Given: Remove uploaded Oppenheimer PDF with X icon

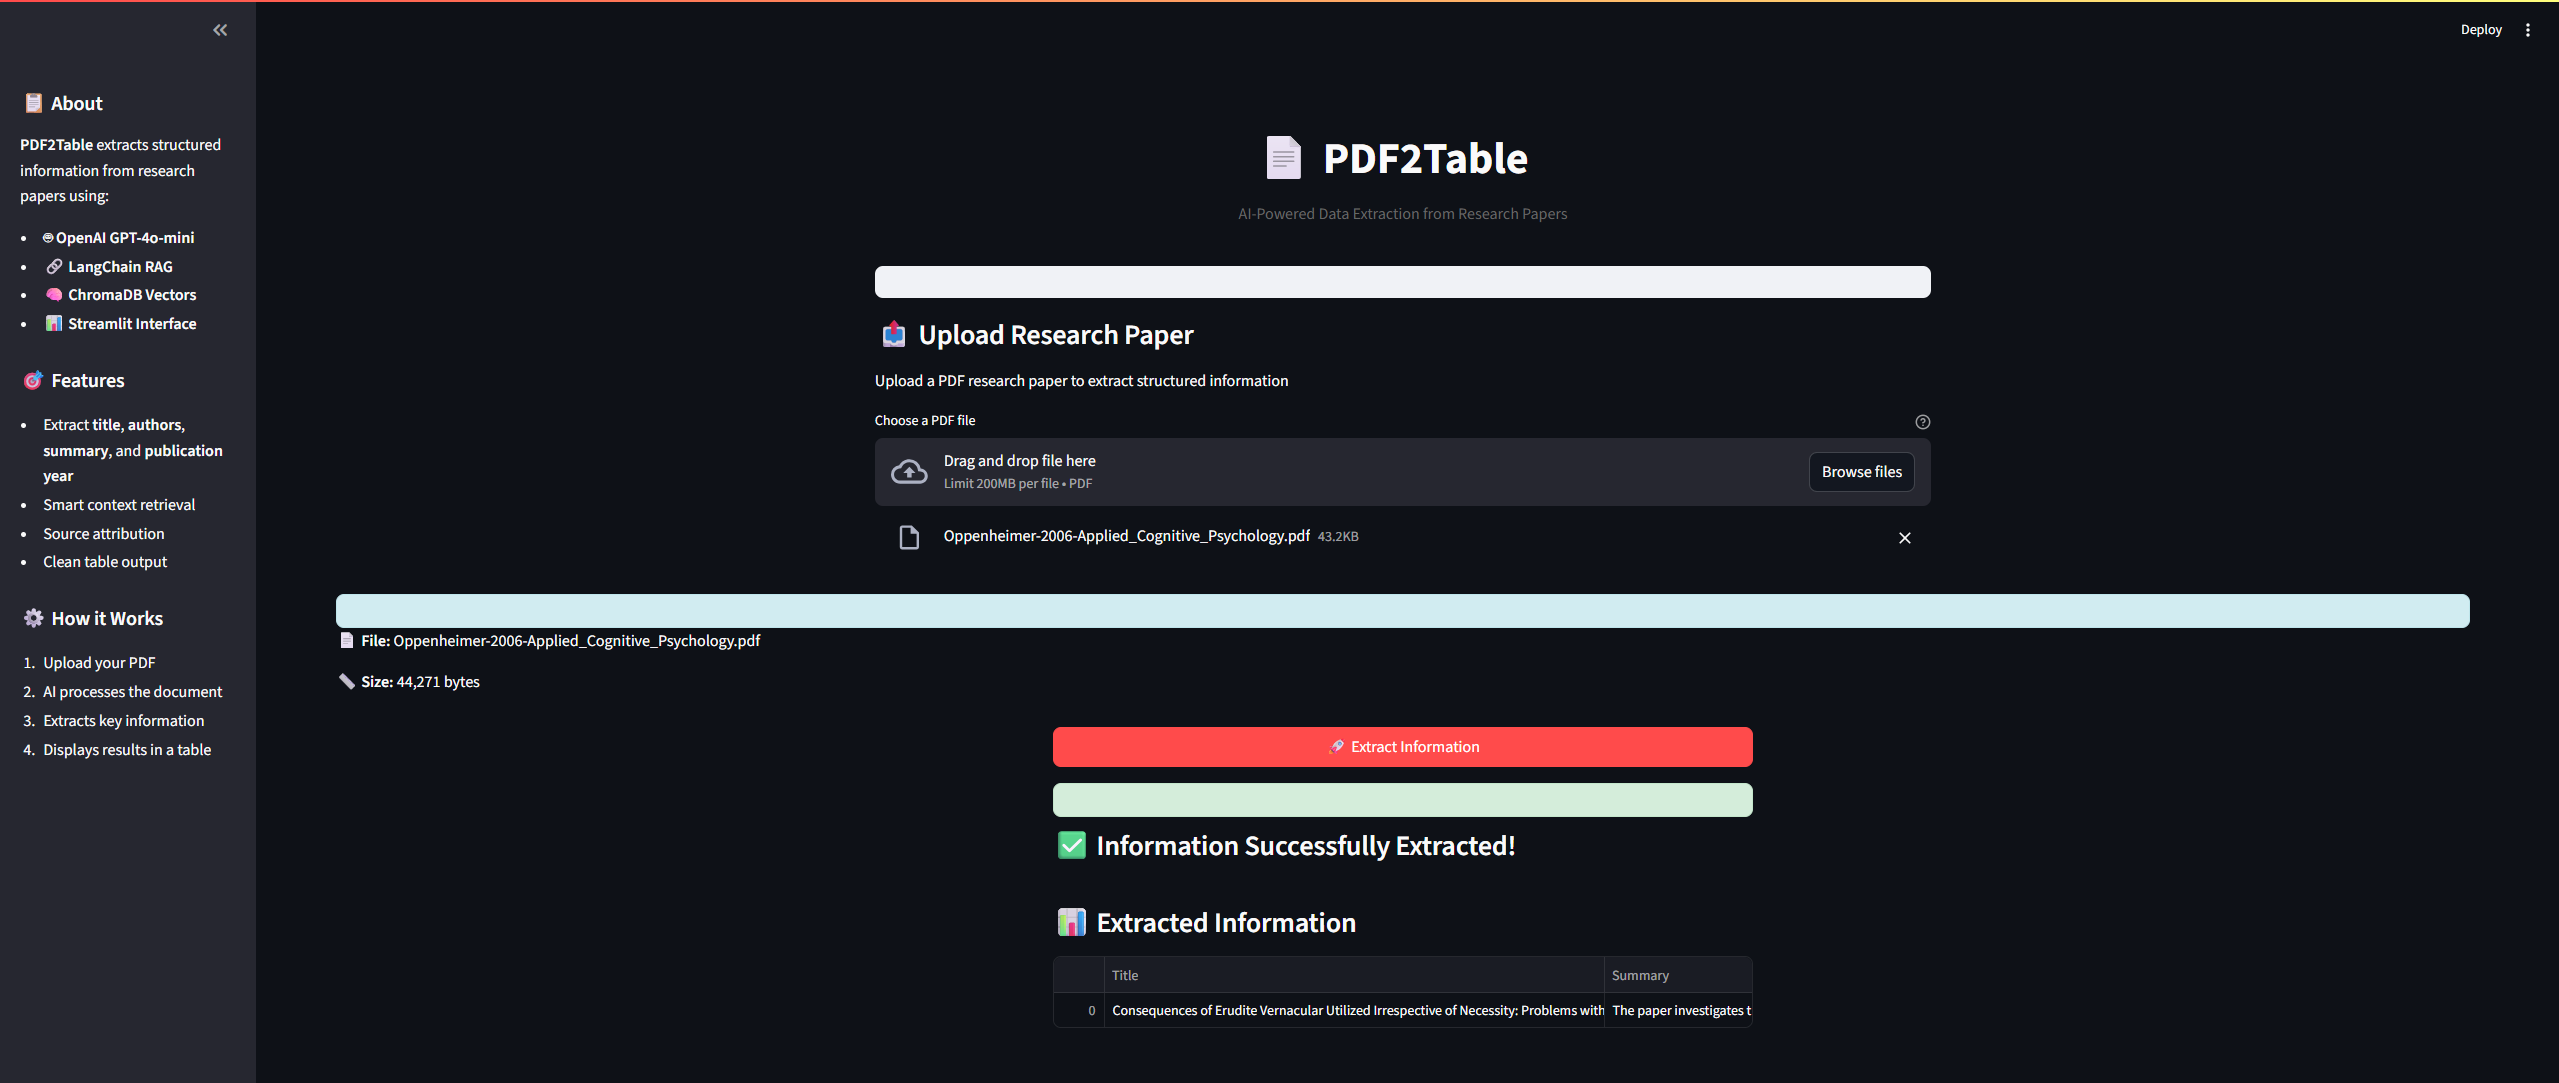Looking at the screenshot, I should (1904, 538).
